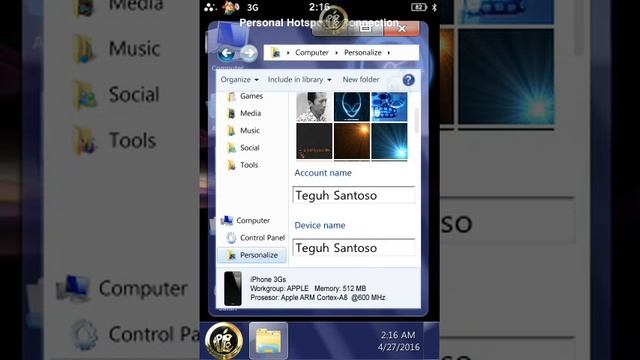Expand arrow after Personalize in the address bar
Viewport: 640px width, 360px height.
389,53
